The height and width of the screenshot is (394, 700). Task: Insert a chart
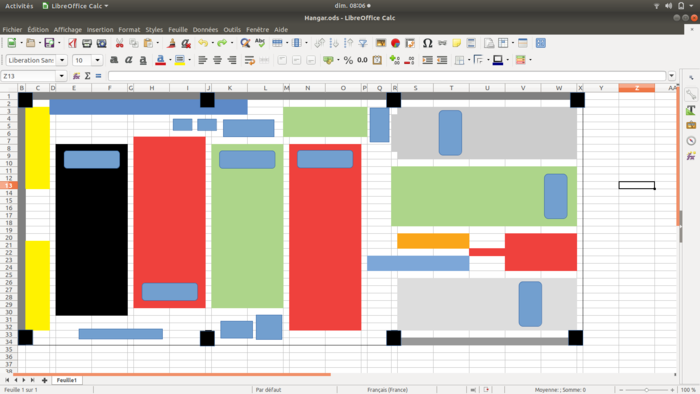[395, 43]
